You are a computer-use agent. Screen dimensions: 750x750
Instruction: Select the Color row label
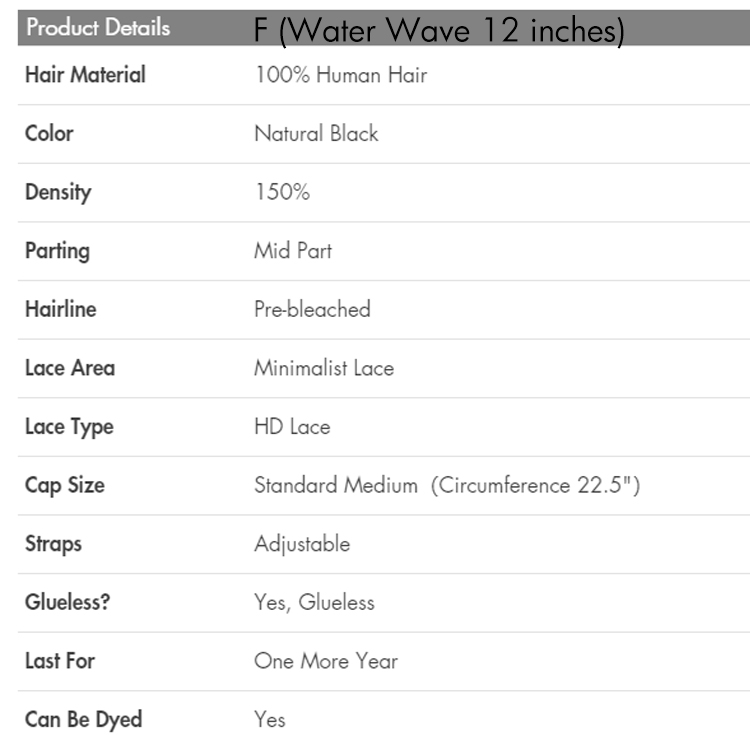point(49,133)
